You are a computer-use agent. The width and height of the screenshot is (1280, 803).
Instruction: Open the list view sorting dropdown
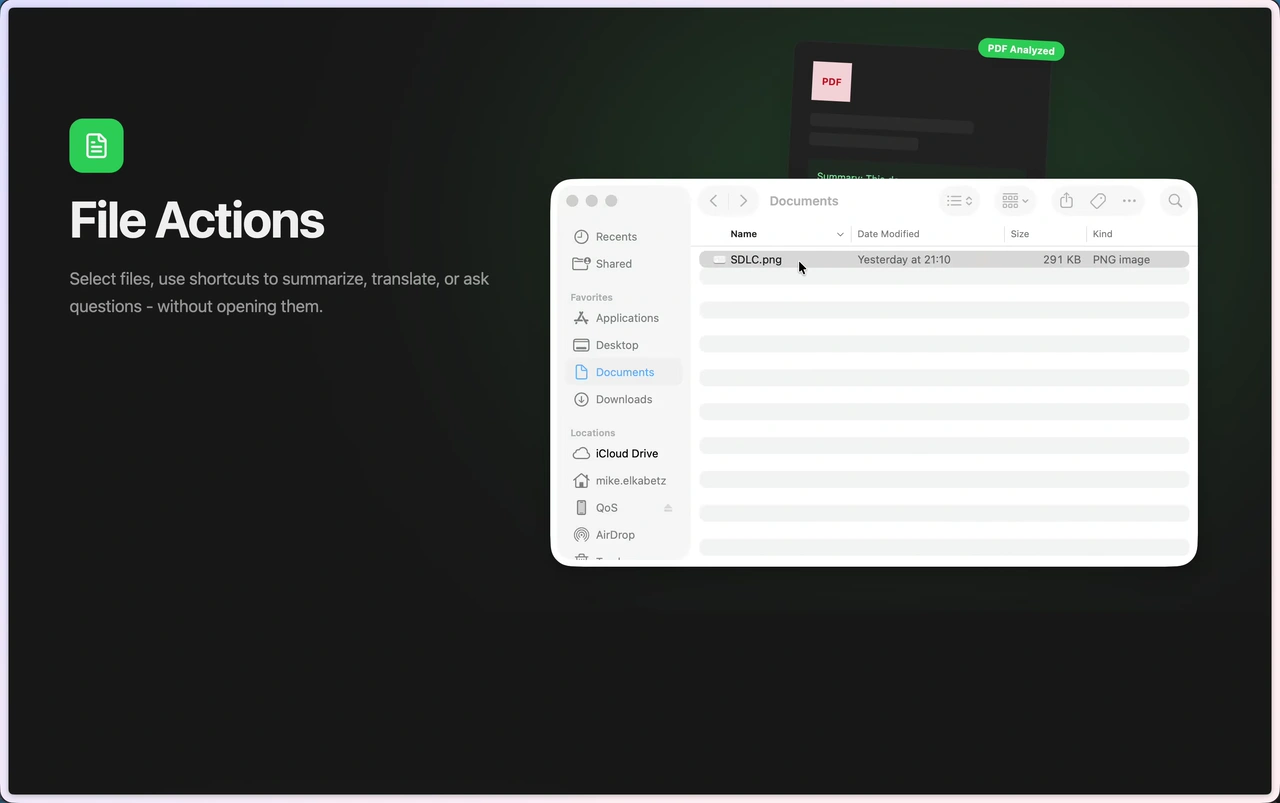pos(958,200)
